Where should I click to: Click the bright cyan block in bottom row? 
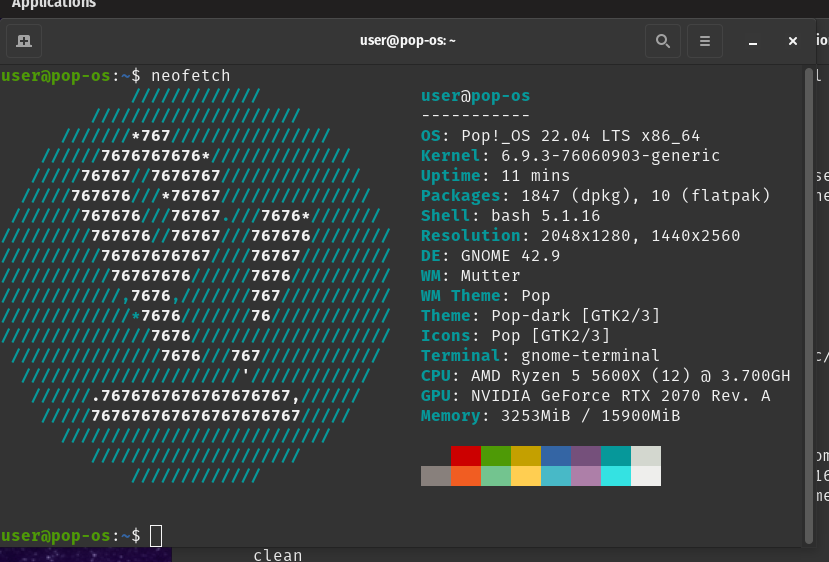[616, 475]
